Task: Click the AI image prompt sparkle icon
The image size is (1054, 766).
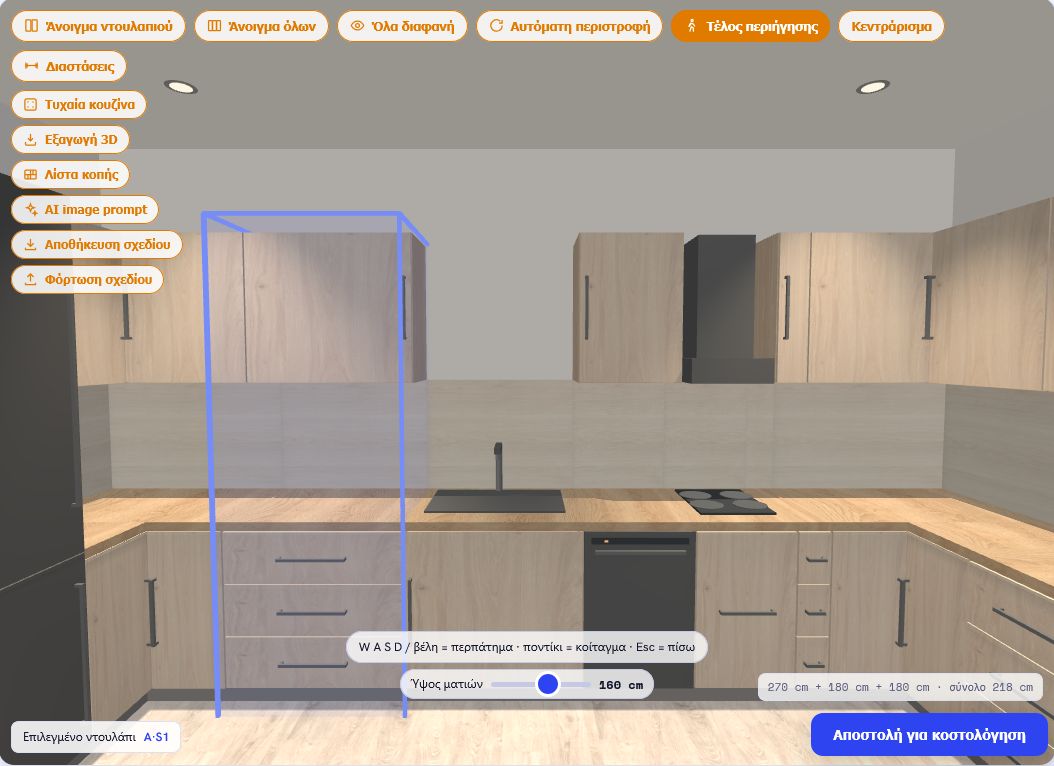Action: click(x=31, y=210)
